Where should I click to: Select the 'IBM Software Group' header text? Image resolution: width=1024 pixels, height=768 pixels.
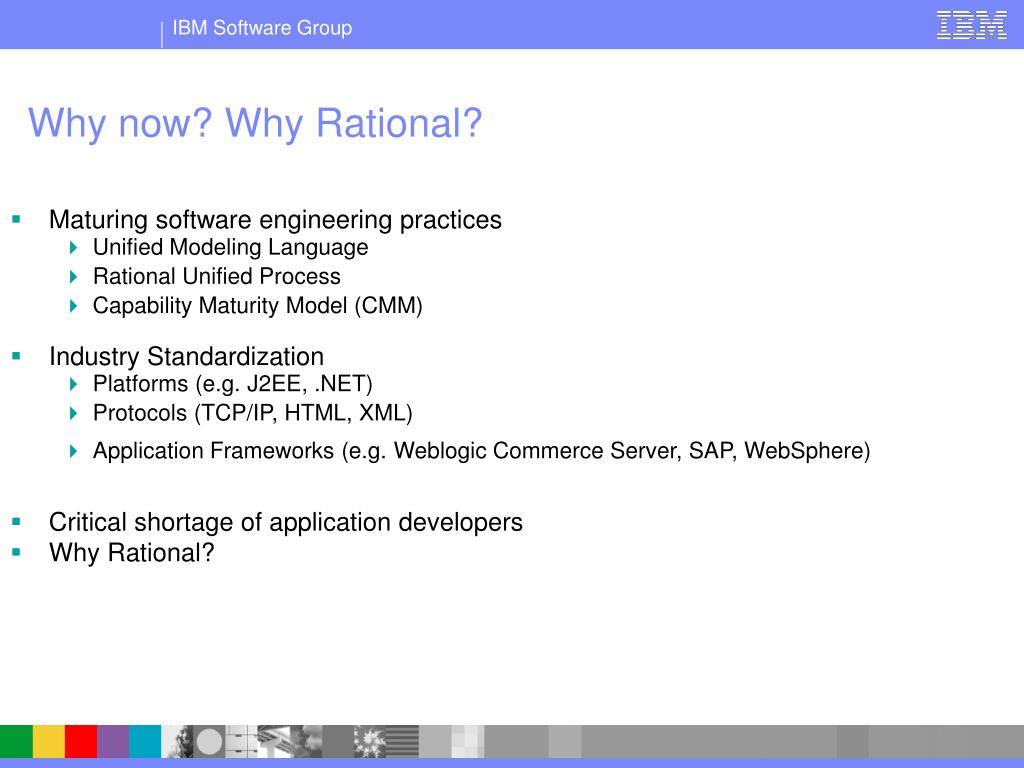(x=262, y=28)
